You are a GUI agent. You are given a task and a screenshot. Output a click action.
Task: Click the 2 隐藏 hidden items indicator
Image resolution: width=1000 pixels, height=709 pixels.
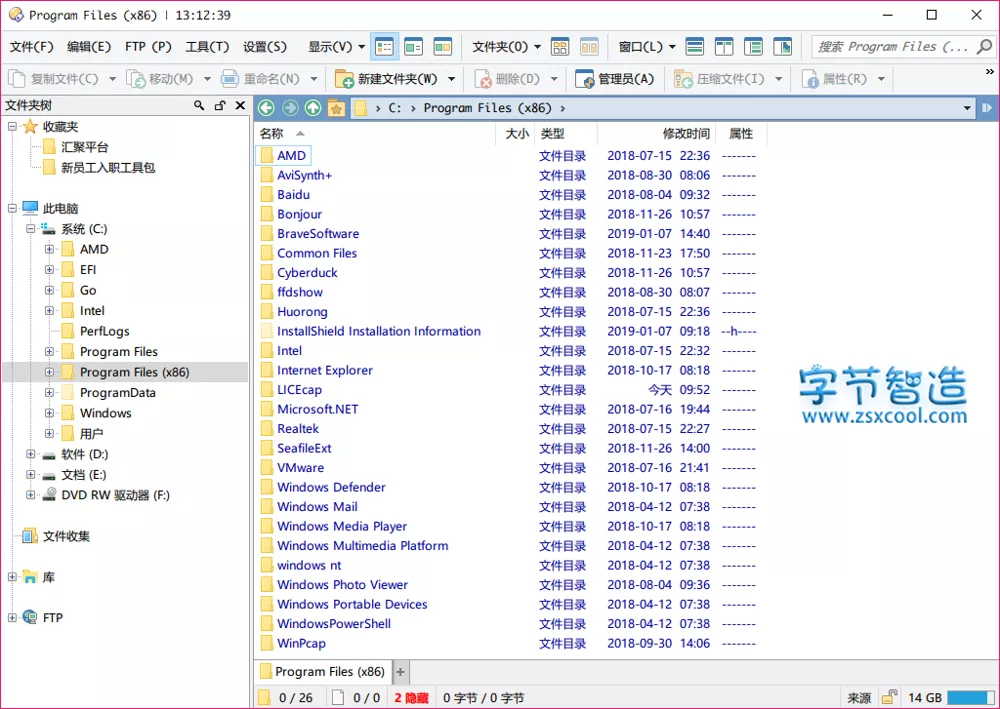(411, 698)
